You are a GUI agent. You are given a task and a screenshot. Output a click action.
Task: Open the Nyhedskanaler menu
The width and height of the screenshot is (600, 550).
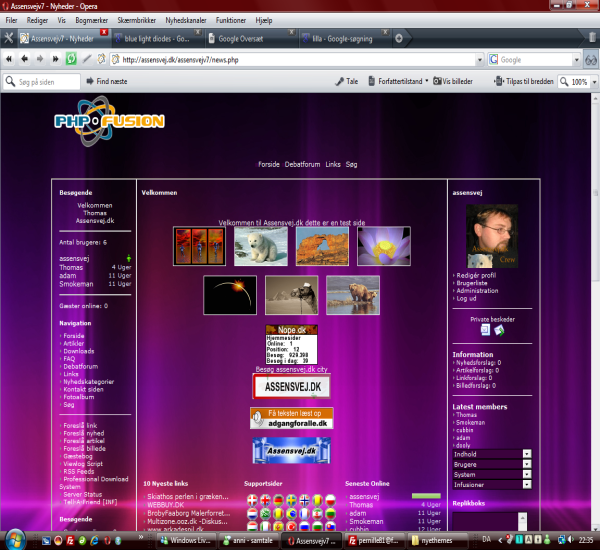186,20
